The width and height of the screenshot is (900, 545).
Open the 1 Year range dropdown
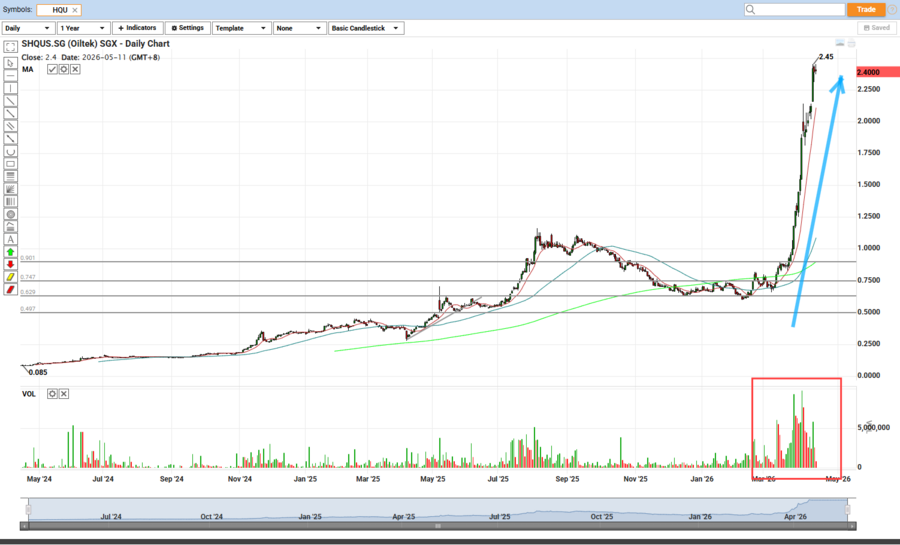click(83, 28)
